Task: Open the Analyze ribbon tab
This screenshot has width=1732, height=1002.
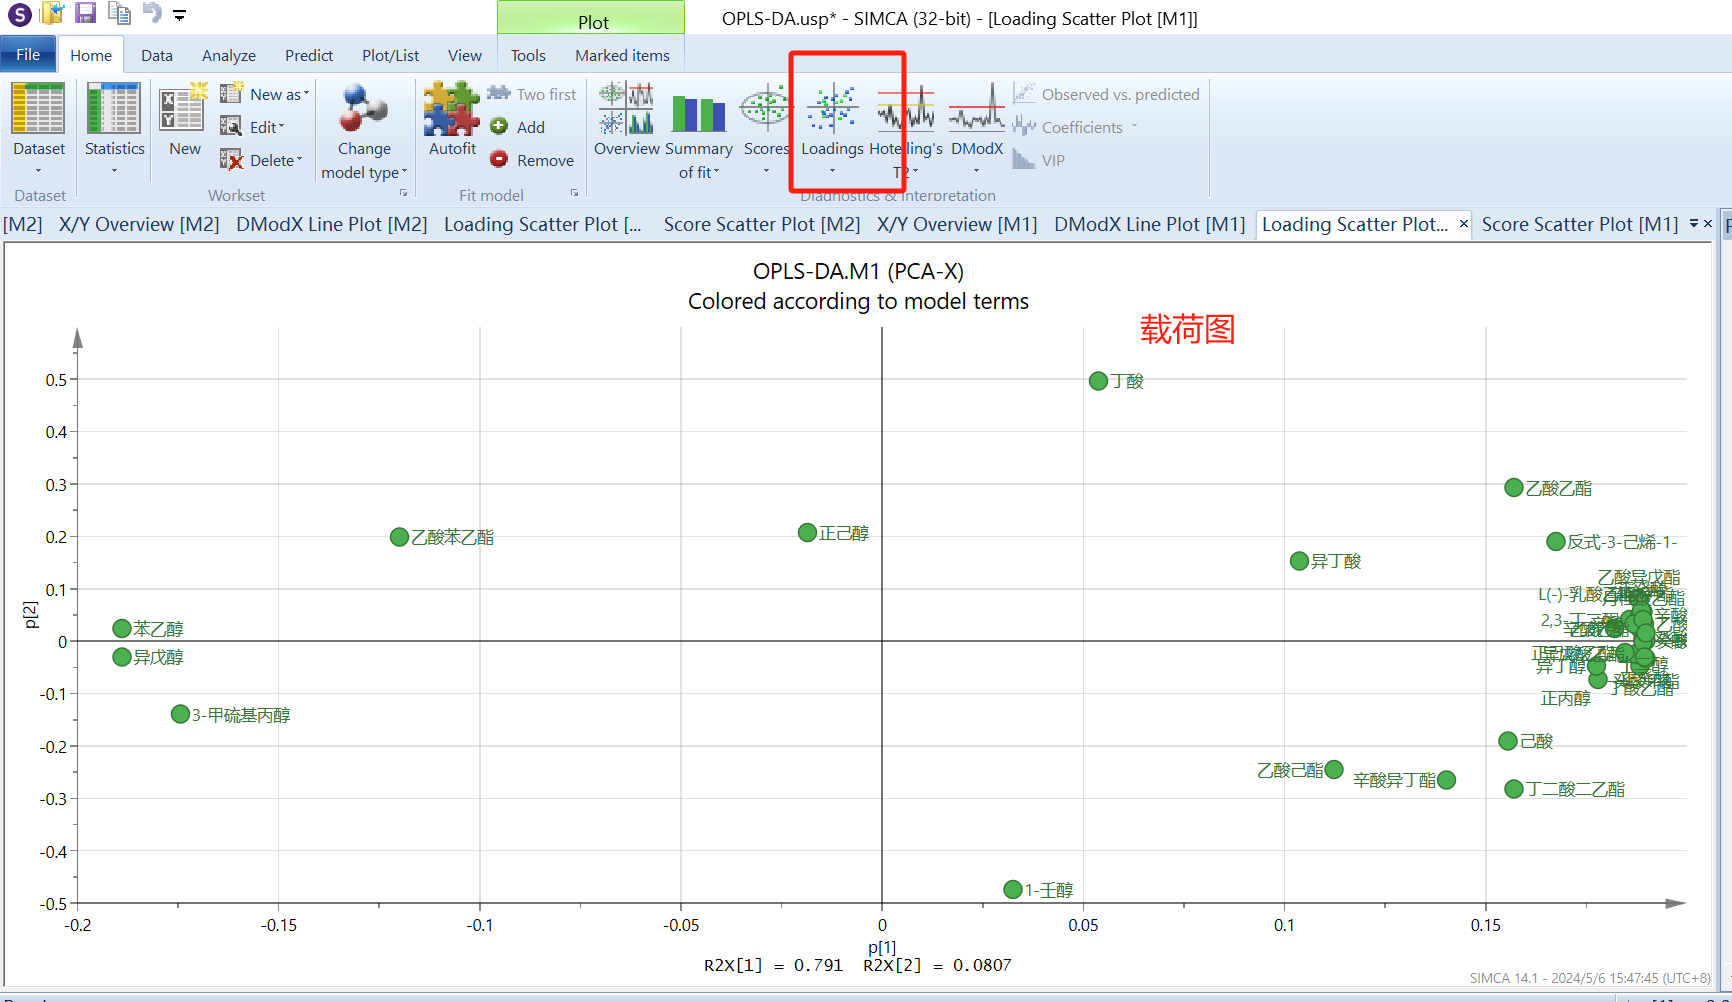Action: (x=228, y=56)
